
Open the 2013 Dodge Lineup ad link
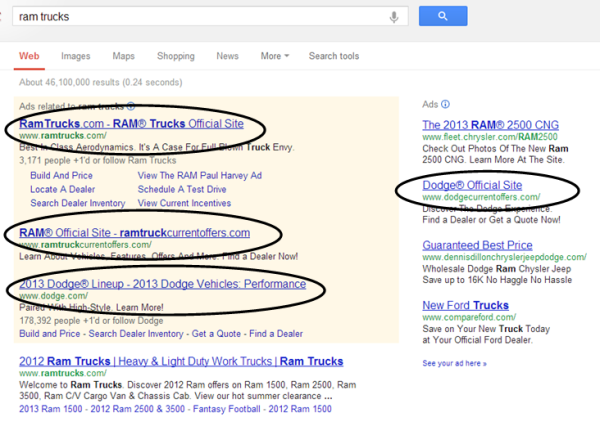pos(162,284)
